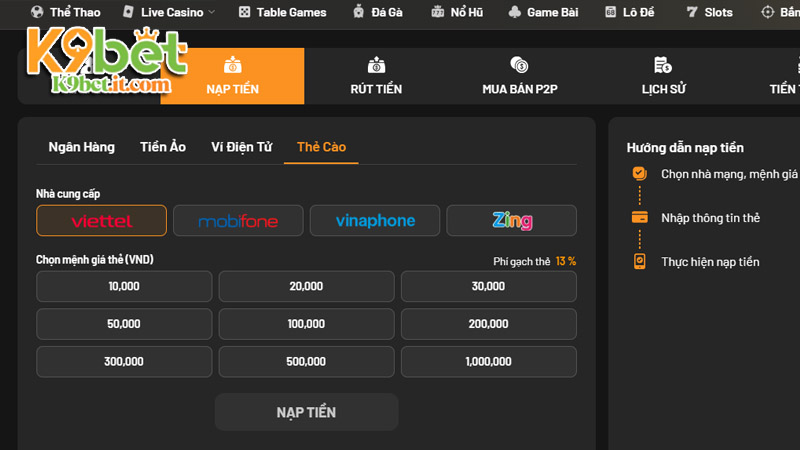The height and width of the screenshot is (450, 800).
Task: Switch to the LỊCH SỬ tab
Action: tap(664, 76)
